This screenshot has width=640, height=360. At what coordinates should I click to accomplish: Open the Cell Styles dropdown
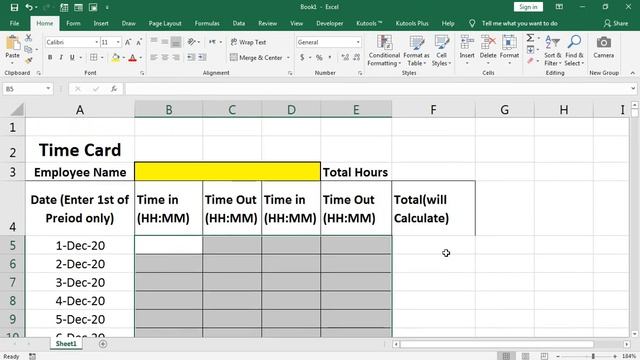pyautogui.click(x=442, y=51)
